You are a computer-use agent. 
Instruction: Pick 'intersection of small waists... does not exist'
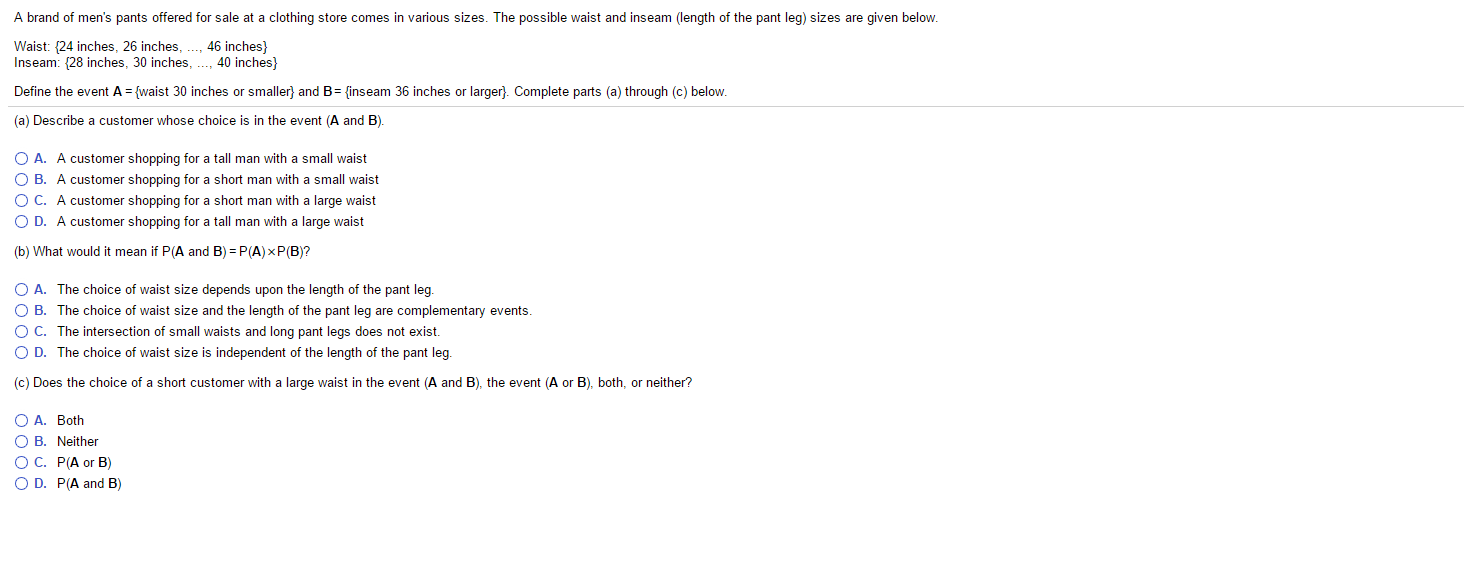coord(21,332)
